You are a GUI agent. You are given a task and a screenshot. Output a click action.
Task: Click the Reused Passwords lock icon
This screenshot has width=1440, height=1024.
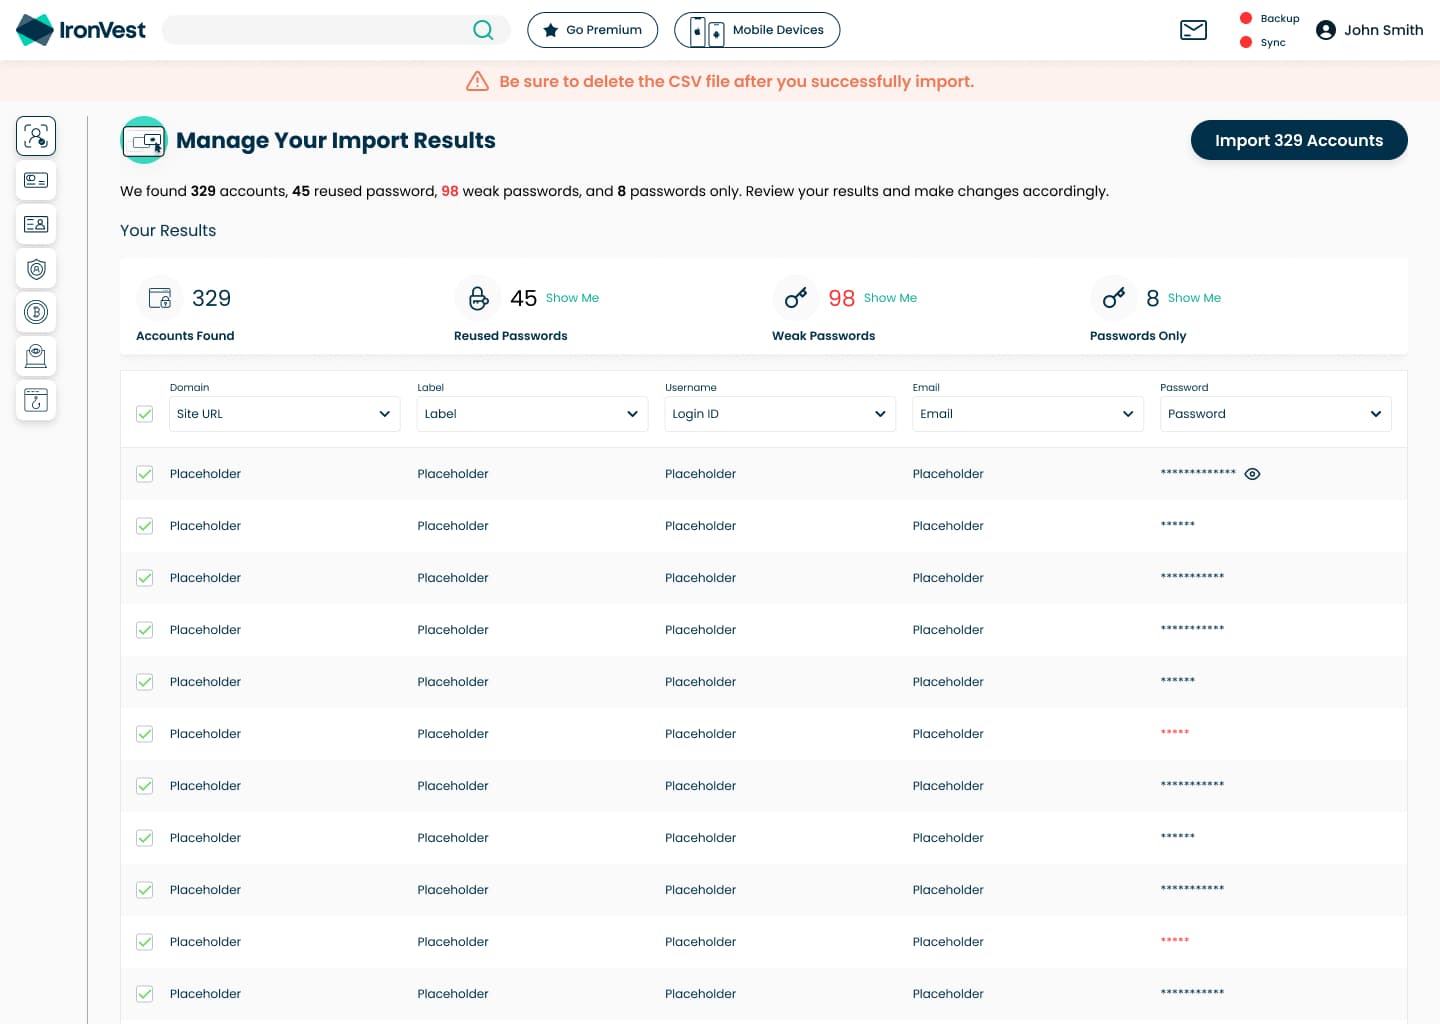tap(478, 298)
